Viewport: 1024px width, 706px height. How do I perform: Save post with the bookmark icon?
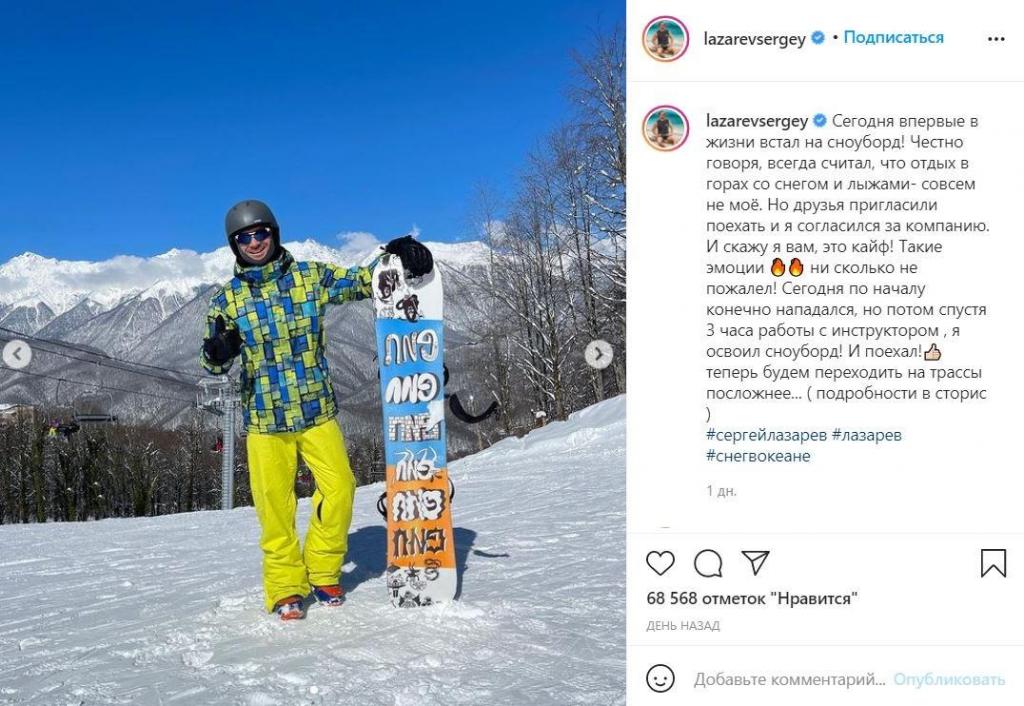[993, 563]
